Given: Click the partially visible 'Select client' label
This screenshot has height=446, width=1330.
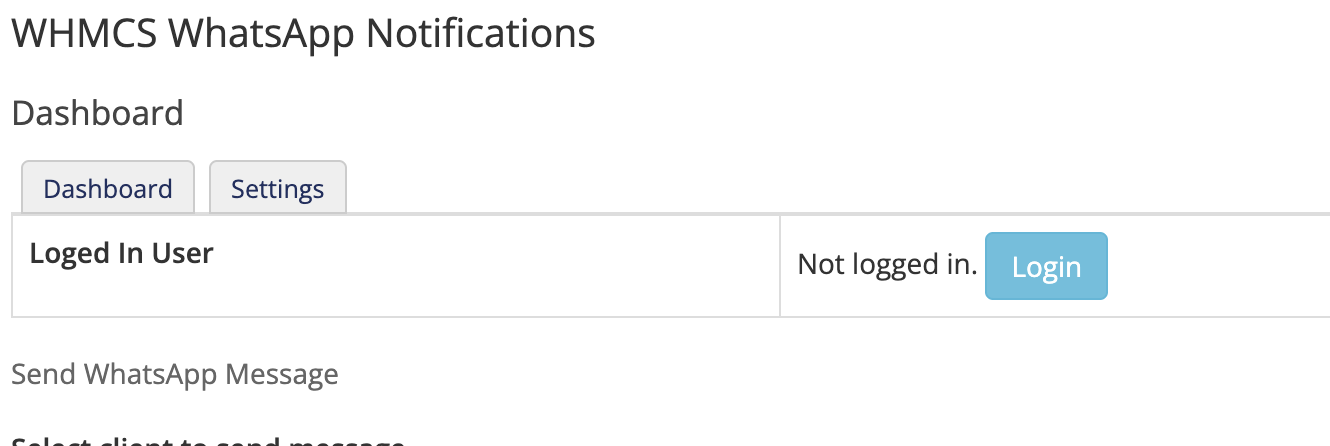Looking at the screenshot, I should pyautogui.click(x=208, y=441).
